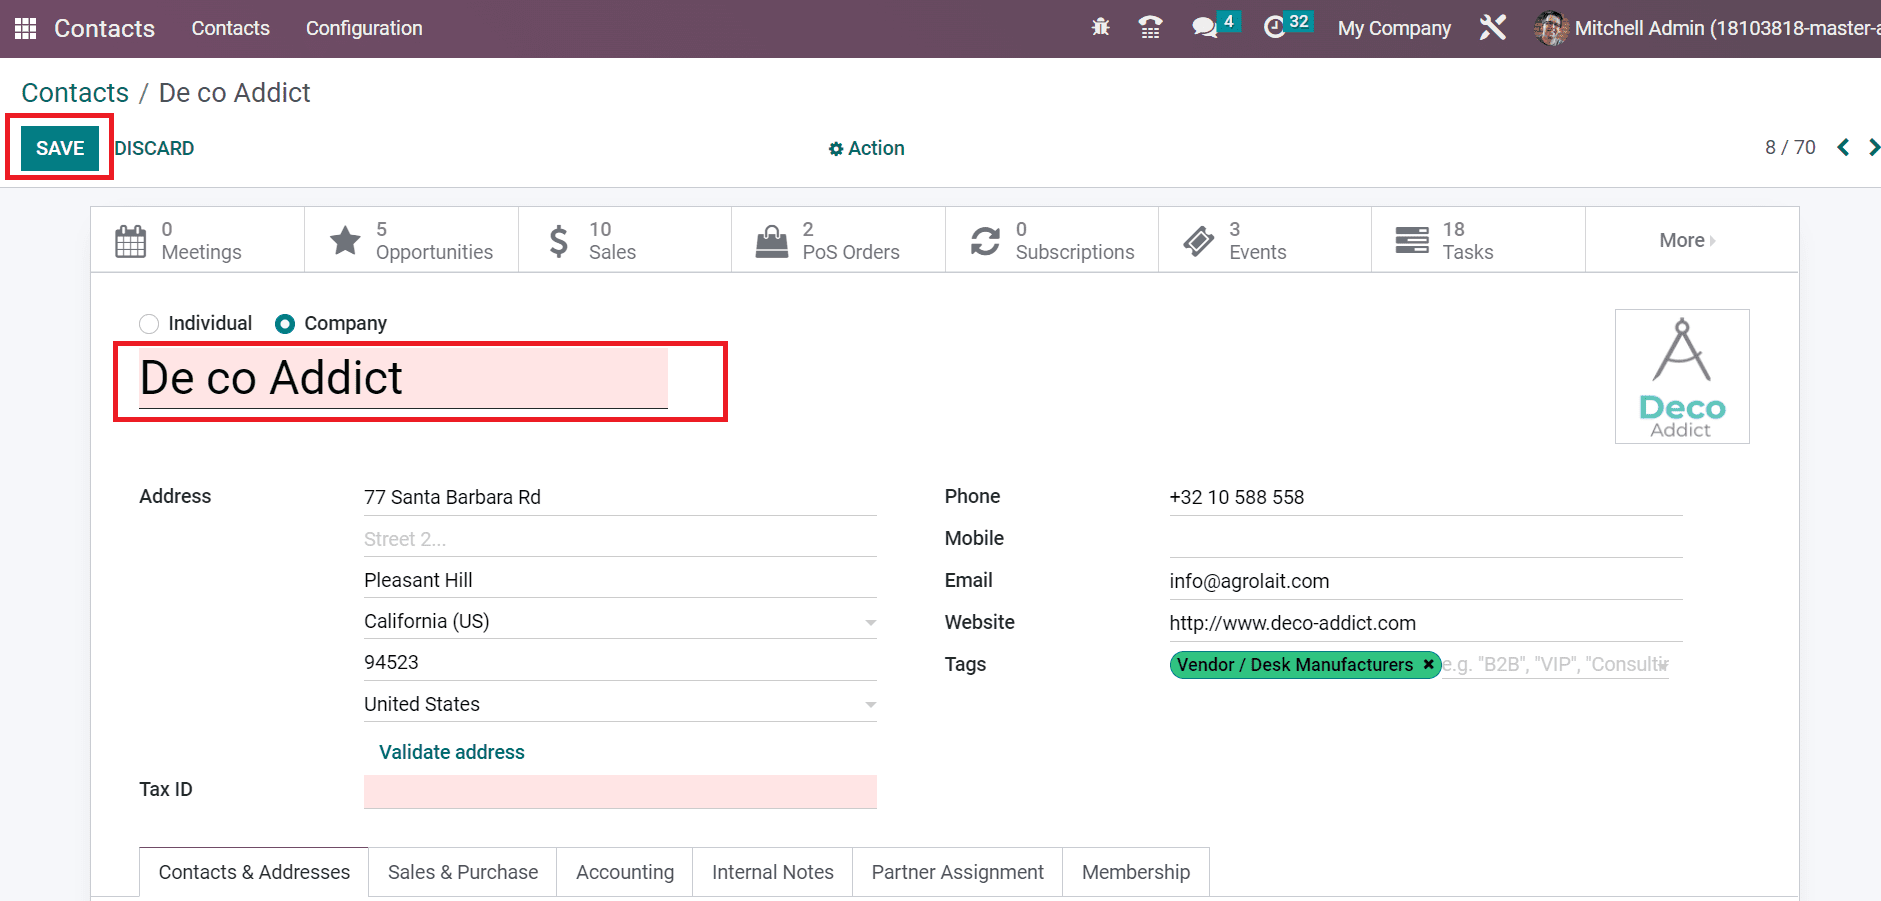Viewport: 1881px width, 901px height.
Task: Switch to Membership tab
Action: (x=1136, y=872)
